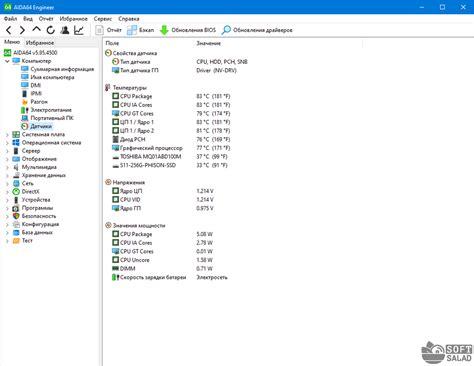This screenshot has height=366, width=474.
Task: Select Суммарная информация in the tree
Action: (x=57, y=69)
